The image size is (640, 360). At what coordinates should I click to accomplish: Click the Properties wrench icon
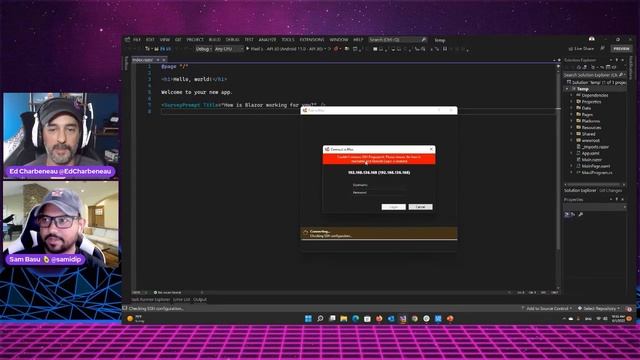581,214
